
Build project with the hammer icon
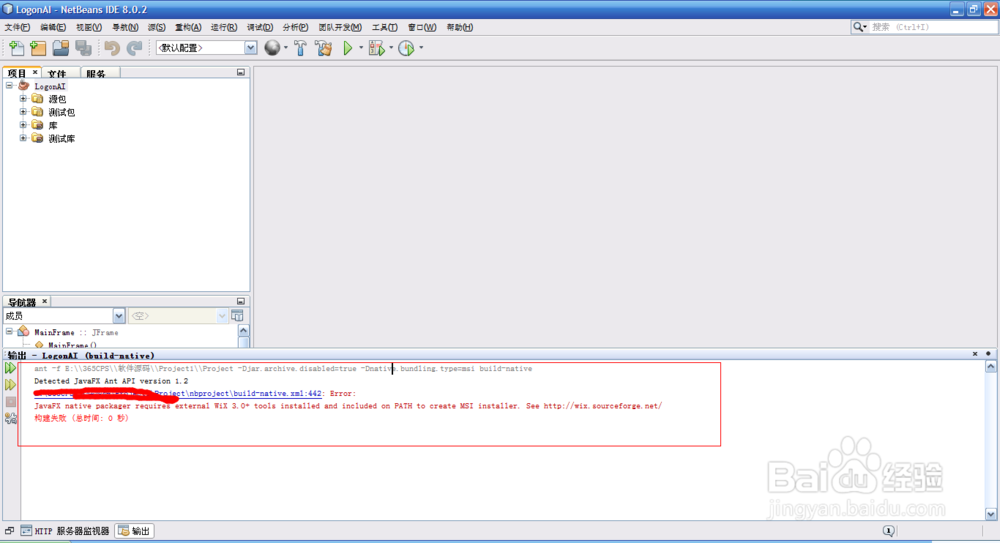pyautogui.click(x=300, y=48)
